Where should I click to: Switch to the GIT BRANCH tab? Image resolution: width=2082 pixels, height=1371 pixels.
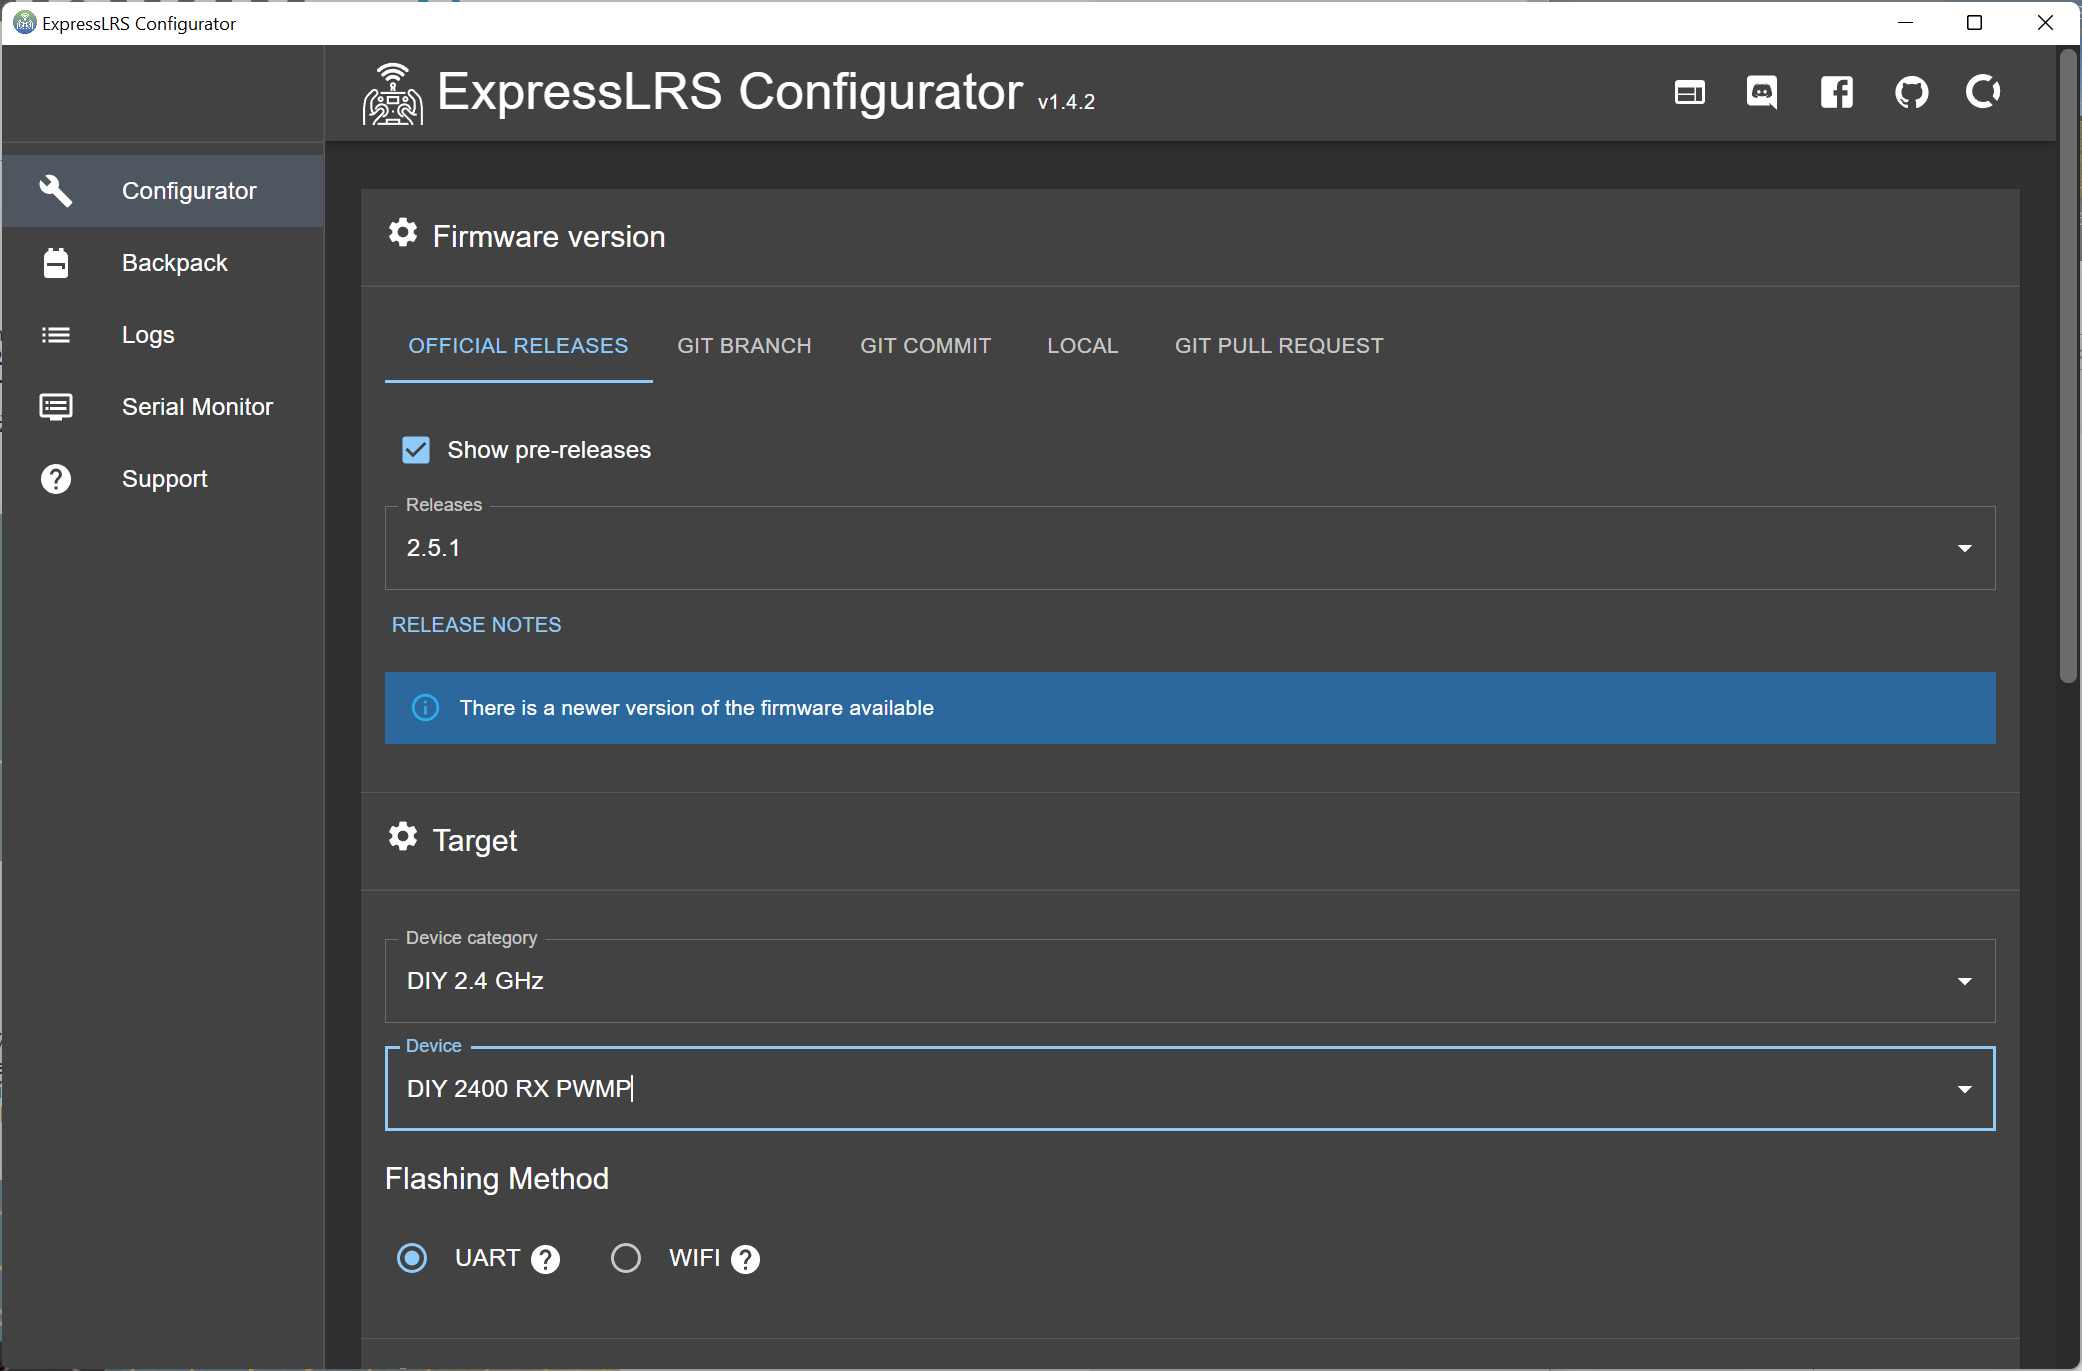(744, 346)
